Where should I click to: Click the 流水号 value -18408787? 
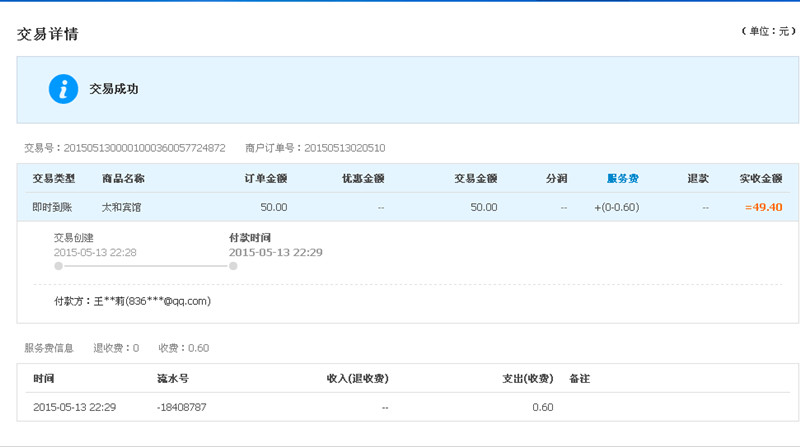pos(182,407)
